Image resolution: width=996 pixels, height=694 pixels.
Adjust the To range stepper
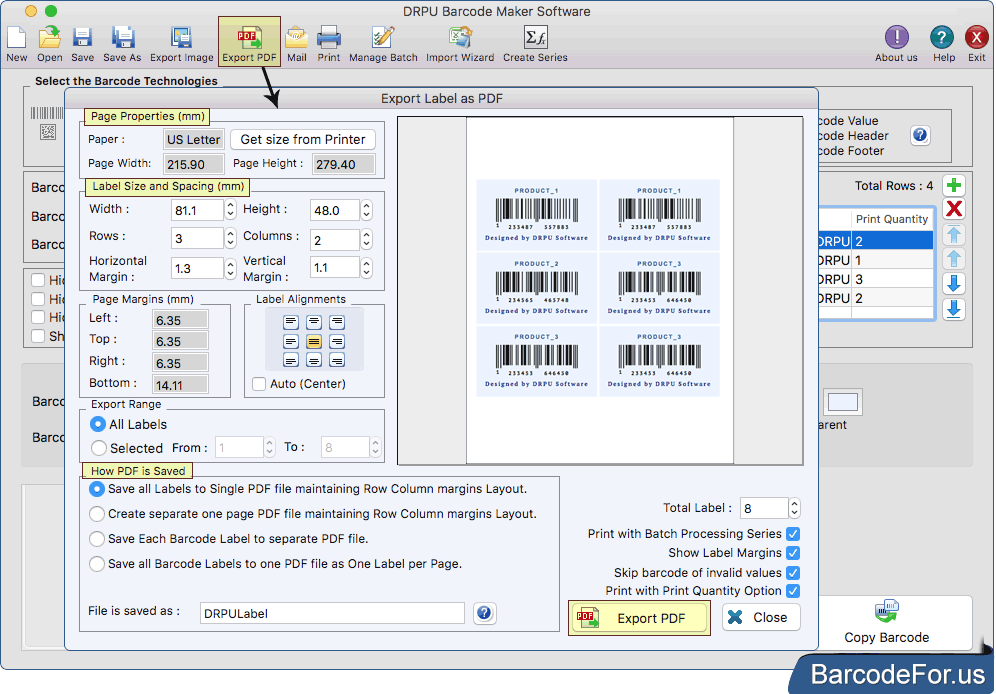(376, 448)
